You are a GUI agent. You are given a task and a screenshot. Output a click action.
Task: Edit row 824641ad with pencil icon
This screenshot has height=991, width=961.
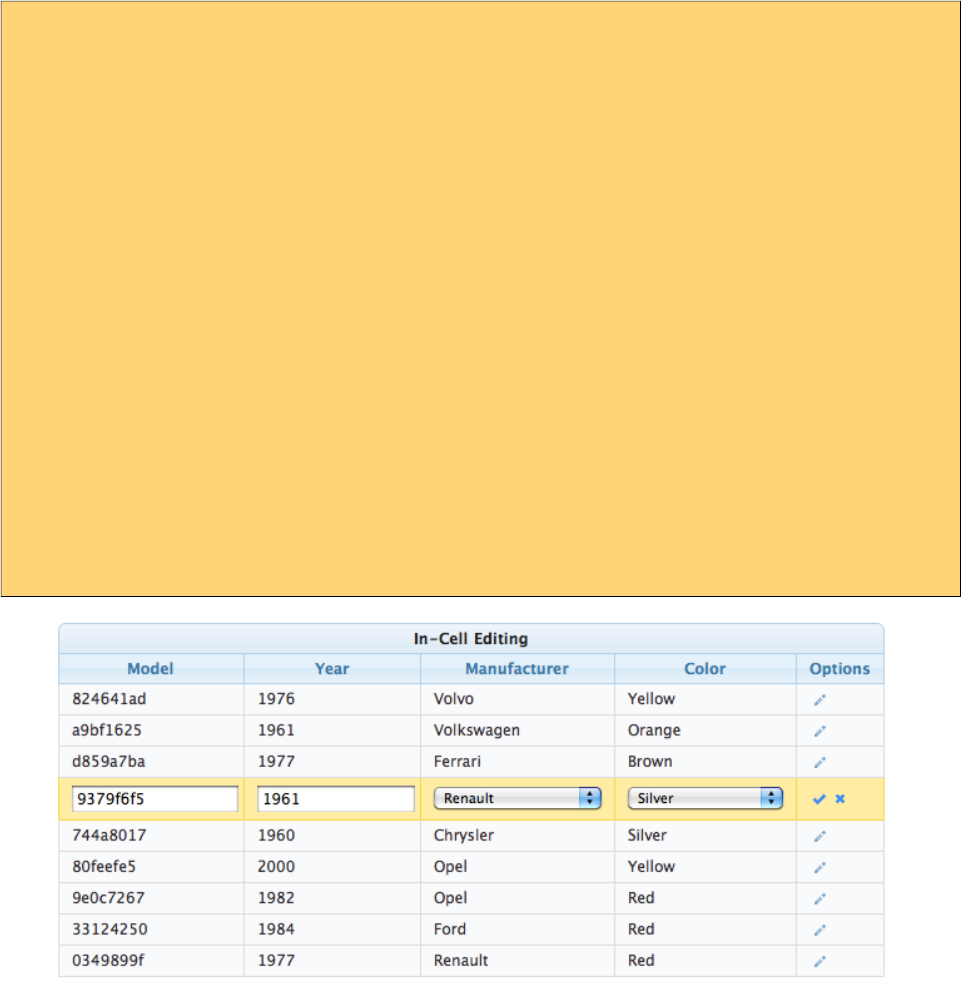pos(819,700)
